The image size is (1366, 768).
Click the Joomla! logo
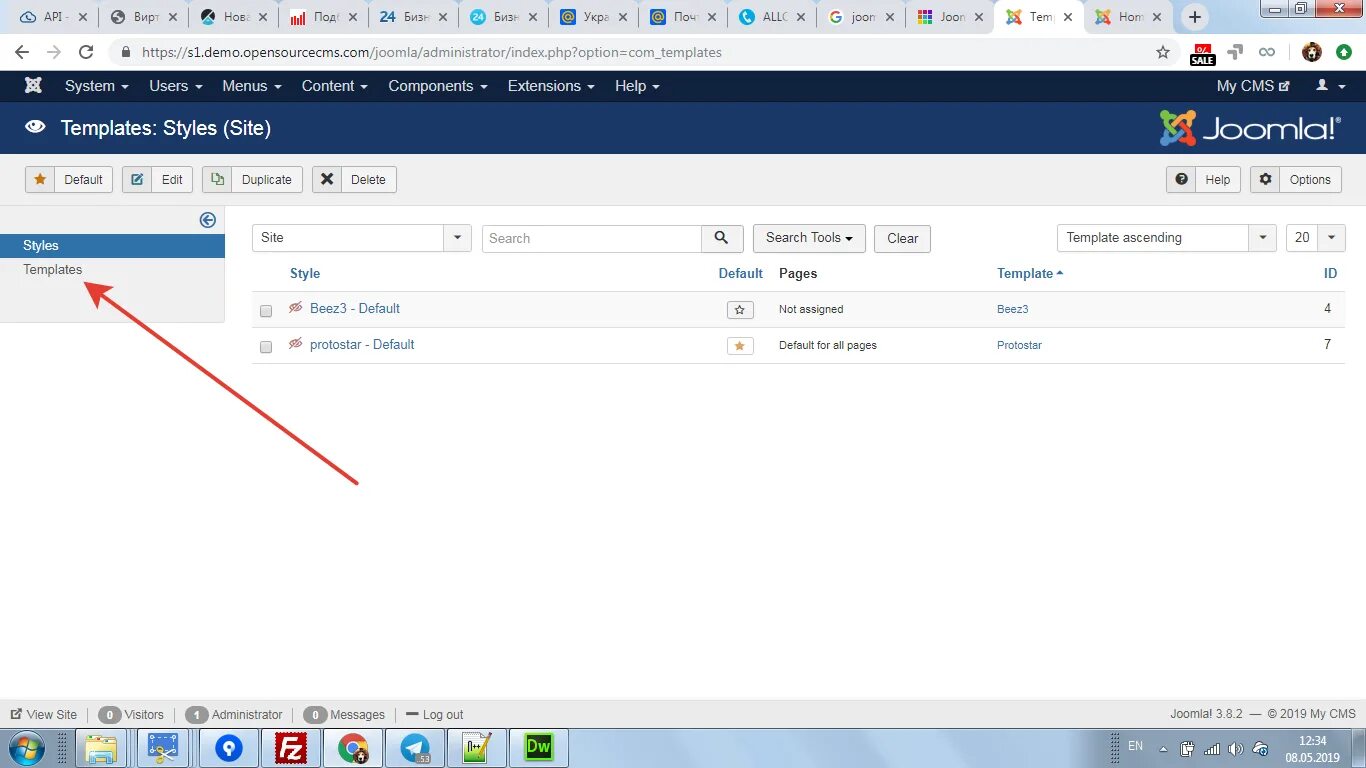click(1250, 128)
